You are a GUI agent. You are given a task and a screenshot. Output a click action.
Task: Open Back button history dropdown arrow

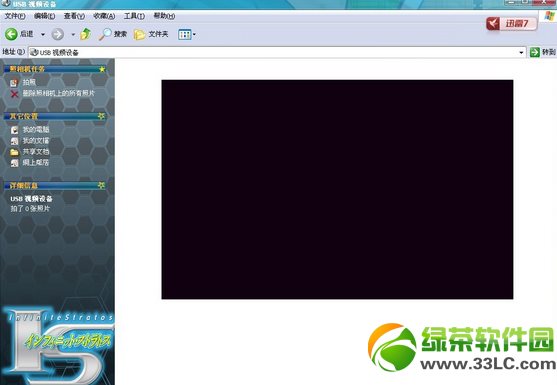point(43,34)
